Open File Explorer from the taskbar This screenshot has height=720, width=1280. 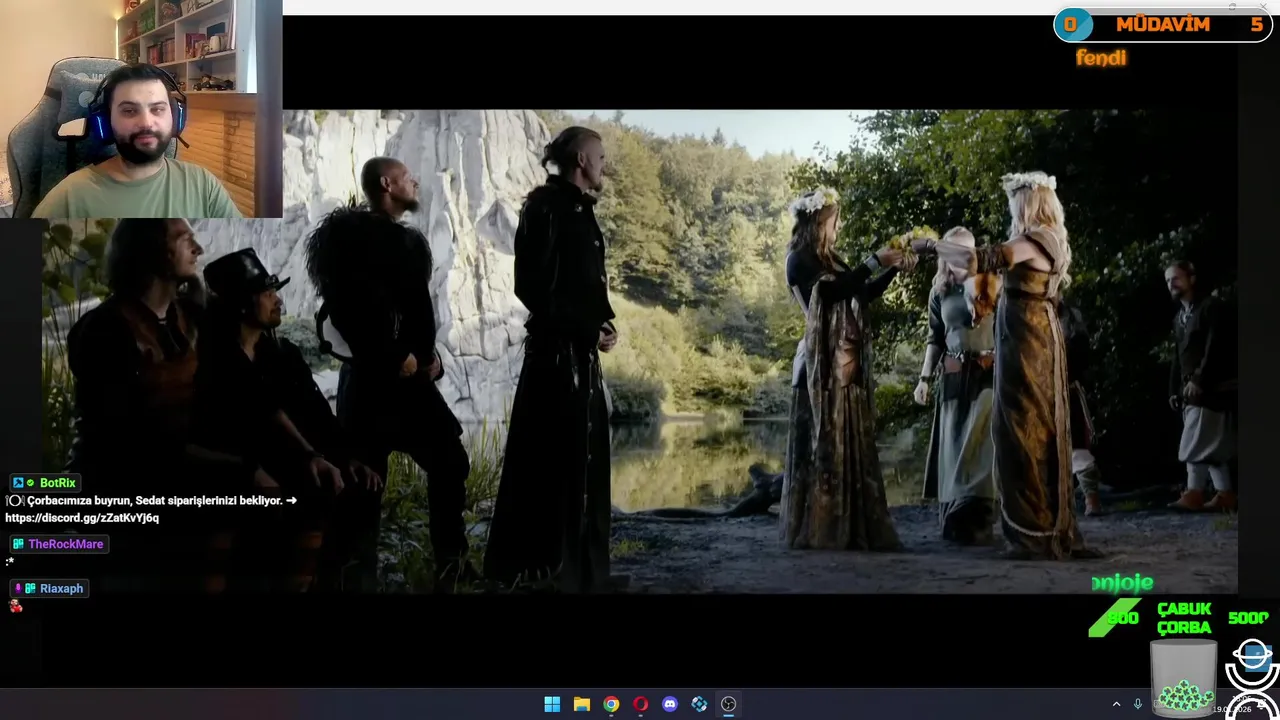click(x=581, y=704)
